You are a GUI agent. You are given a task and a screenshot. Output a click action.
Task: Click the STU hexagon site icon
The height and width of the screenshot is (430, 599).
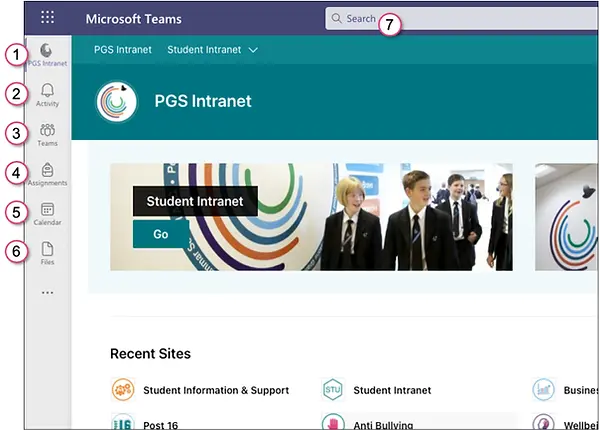[333, 390]
